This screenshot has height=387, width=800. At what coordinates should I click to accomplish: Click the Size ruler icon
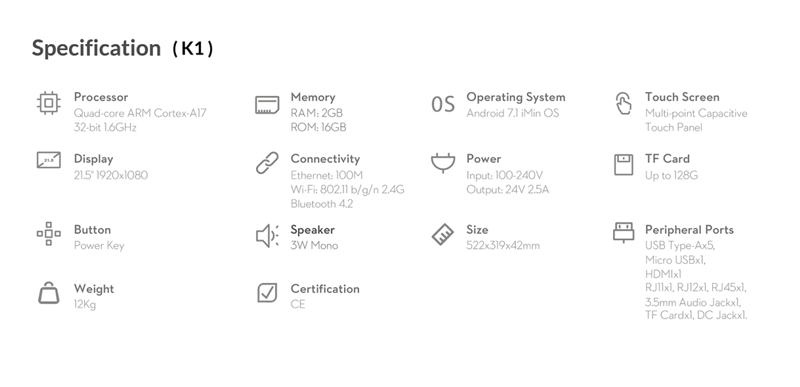click(442, 235)
